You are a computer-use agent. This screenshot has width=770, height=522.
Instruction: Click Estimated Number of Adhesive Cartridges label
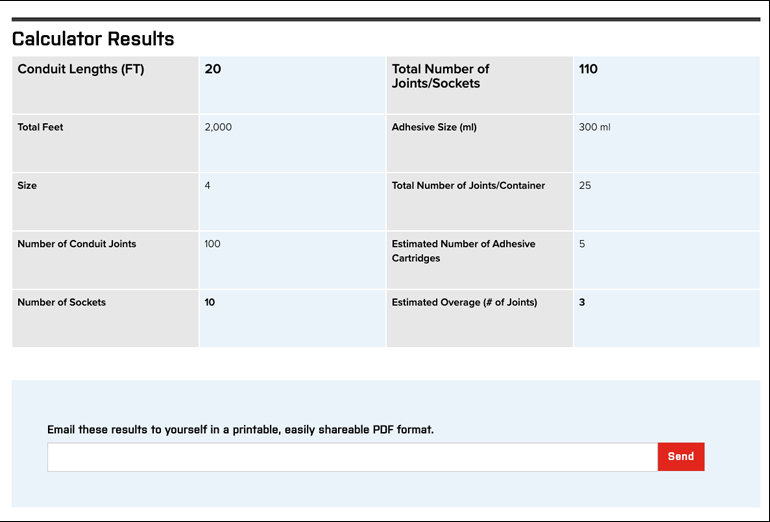[463, 251]
